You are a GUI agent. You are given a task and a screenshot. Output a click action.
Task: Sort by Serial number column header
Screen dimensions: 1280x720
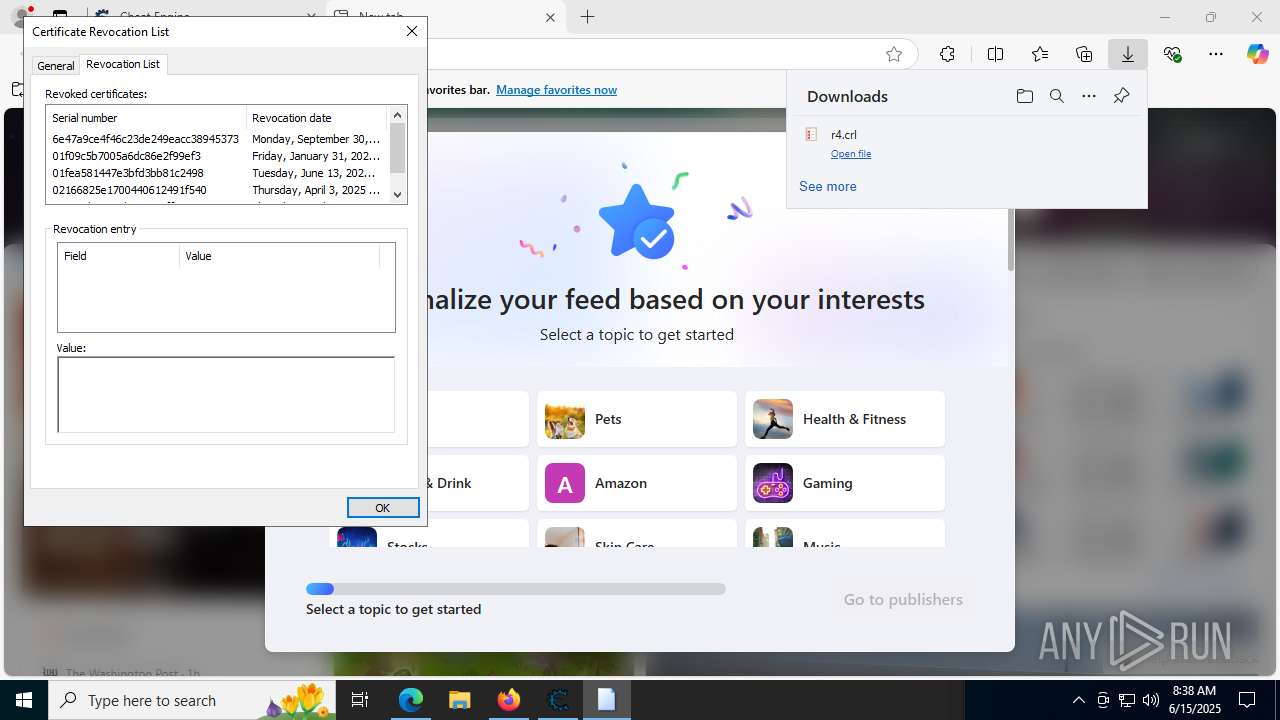[x=146, y=118]
